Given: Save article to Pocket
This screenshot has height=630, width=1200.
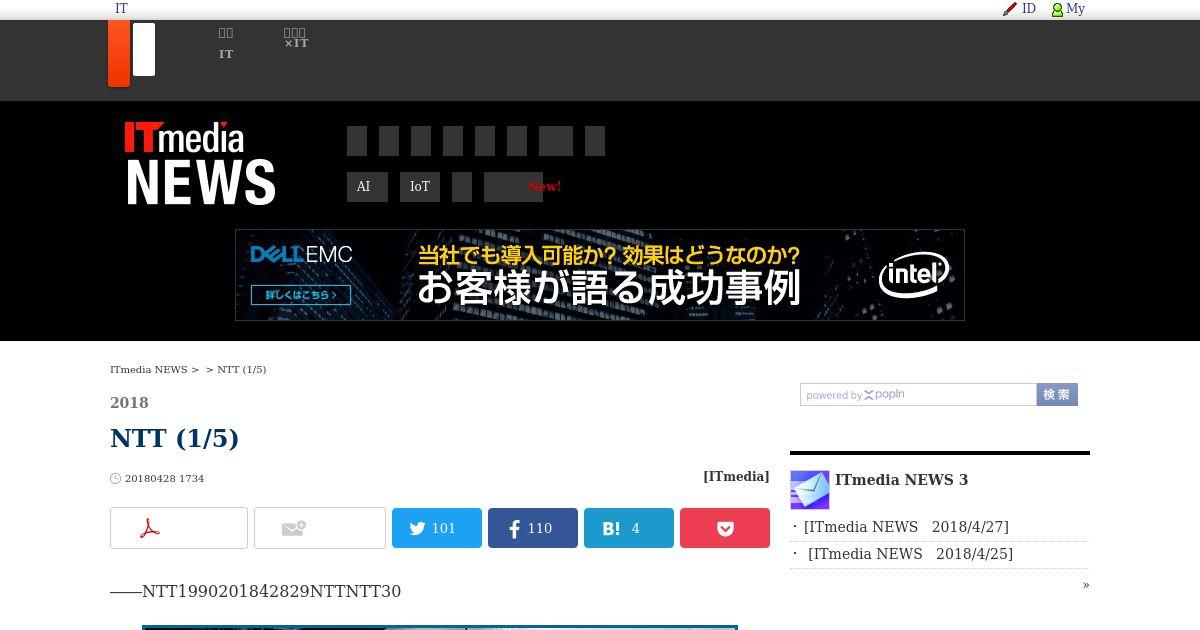Looking at the screenshot, I should click(x=725, y=528).
